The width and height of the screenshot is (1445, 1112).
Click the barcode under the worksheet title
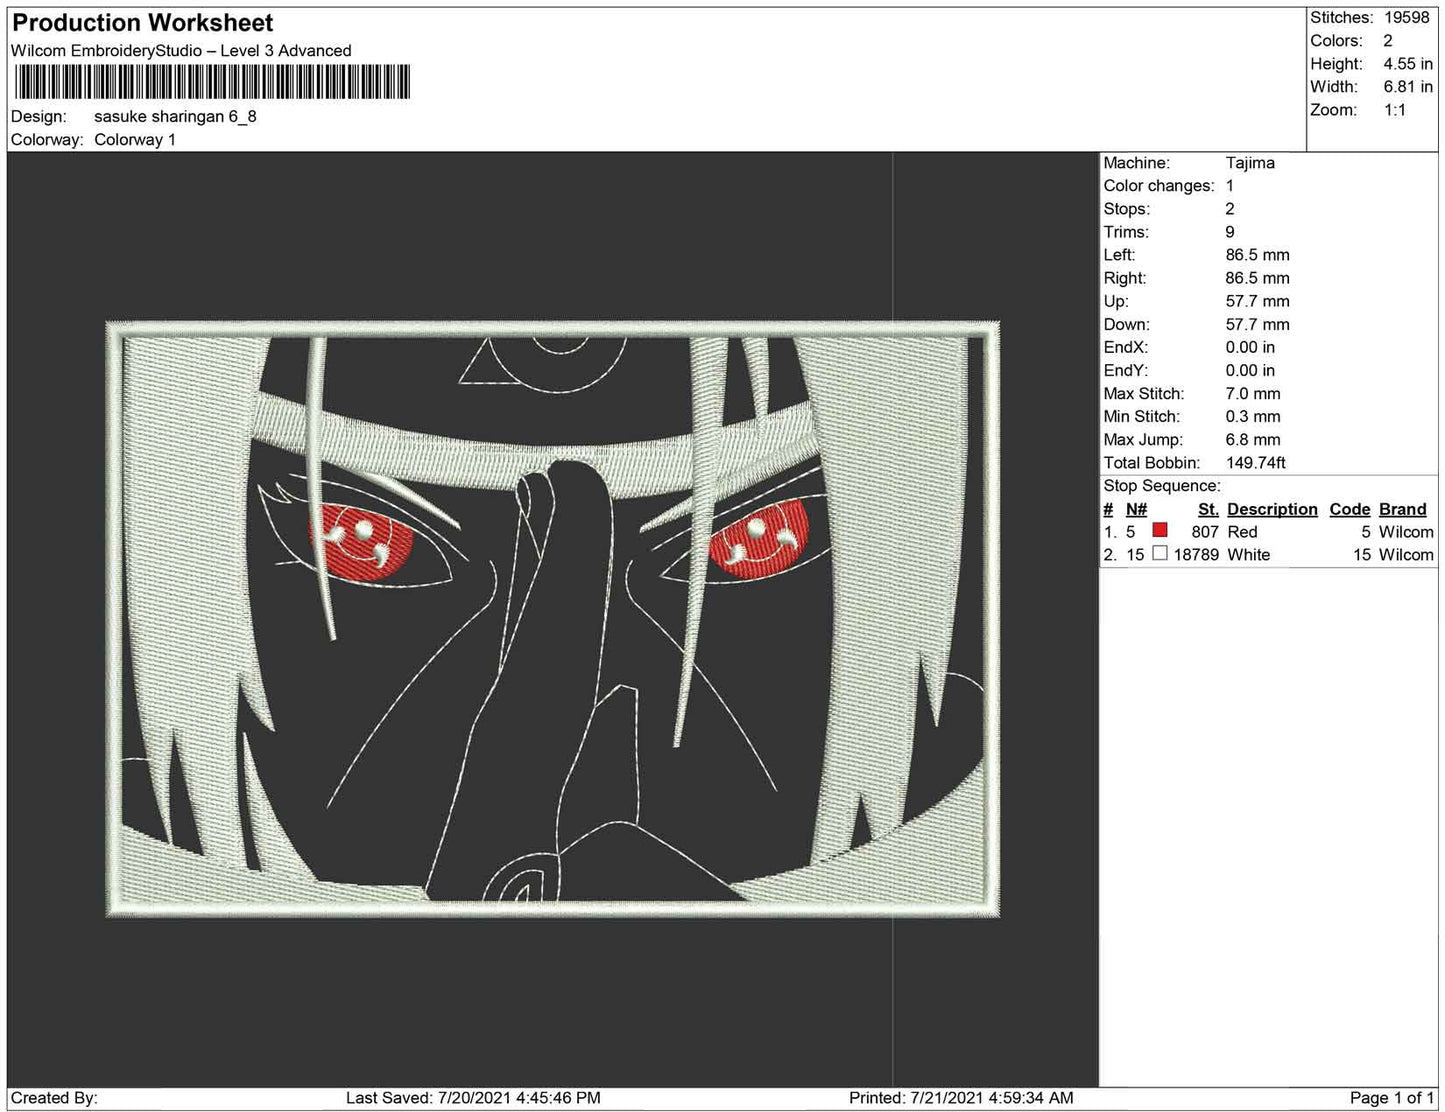(213, 82)
